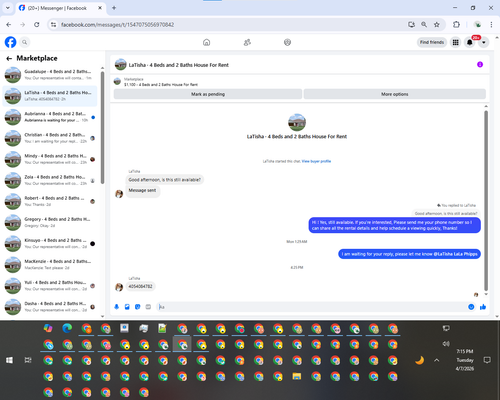Click the Mark as pending button
The height and width of the screenshot is (400, 500).
pyautogui.click(x=208, y=94)
